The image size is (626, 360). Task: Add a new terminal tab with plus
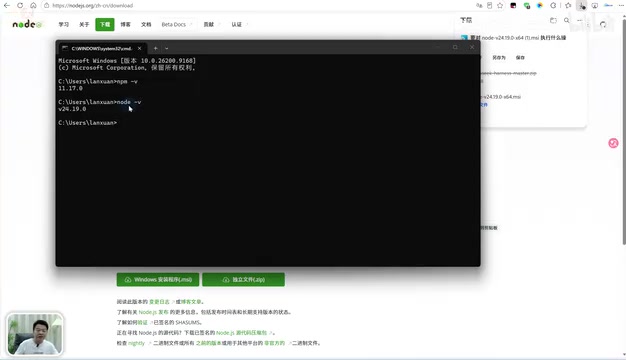pyautogui.click(x=156, y=48)
